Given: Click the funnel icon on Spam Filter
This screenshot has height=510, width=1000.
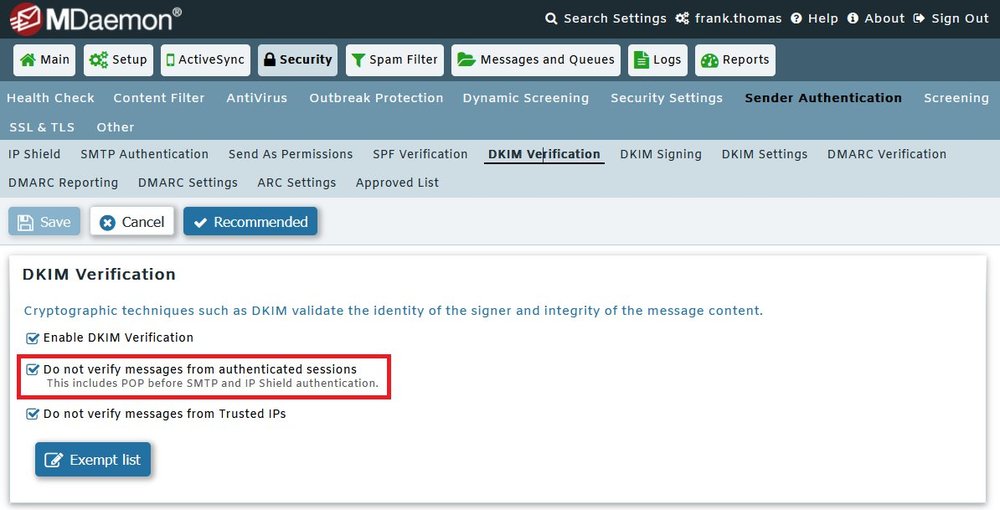Looking at the screenshot, I should pos(358,60).
